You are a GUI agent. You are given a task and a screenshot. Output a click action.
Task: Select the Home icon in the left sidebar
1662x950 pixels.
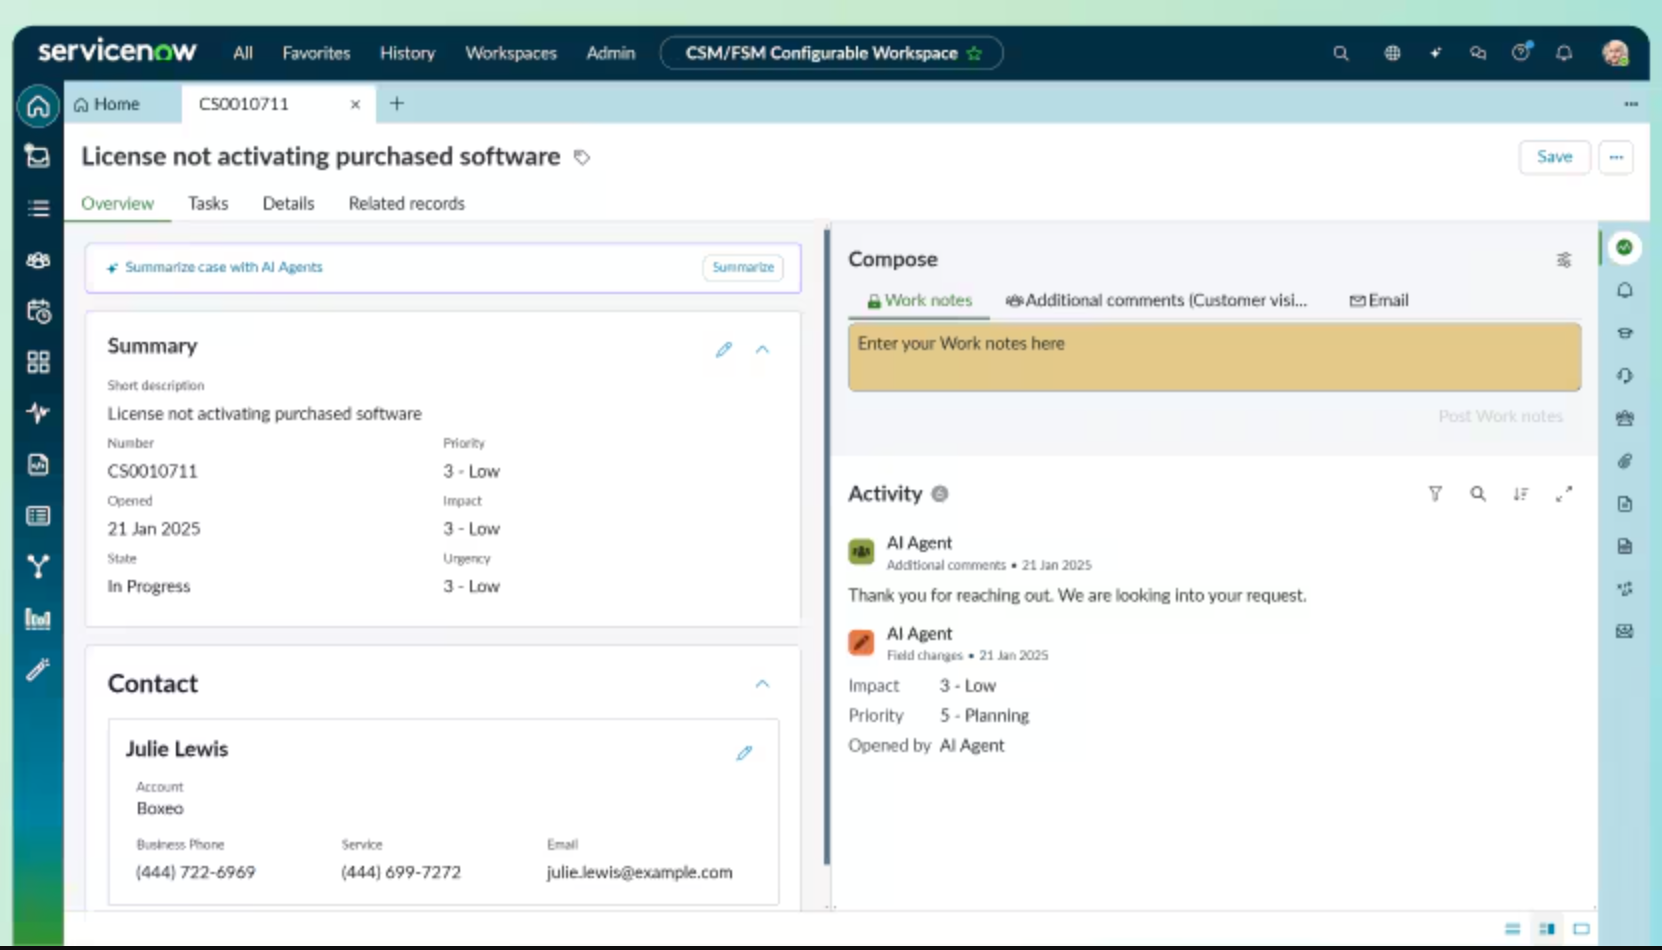click(x=37, y=105)
